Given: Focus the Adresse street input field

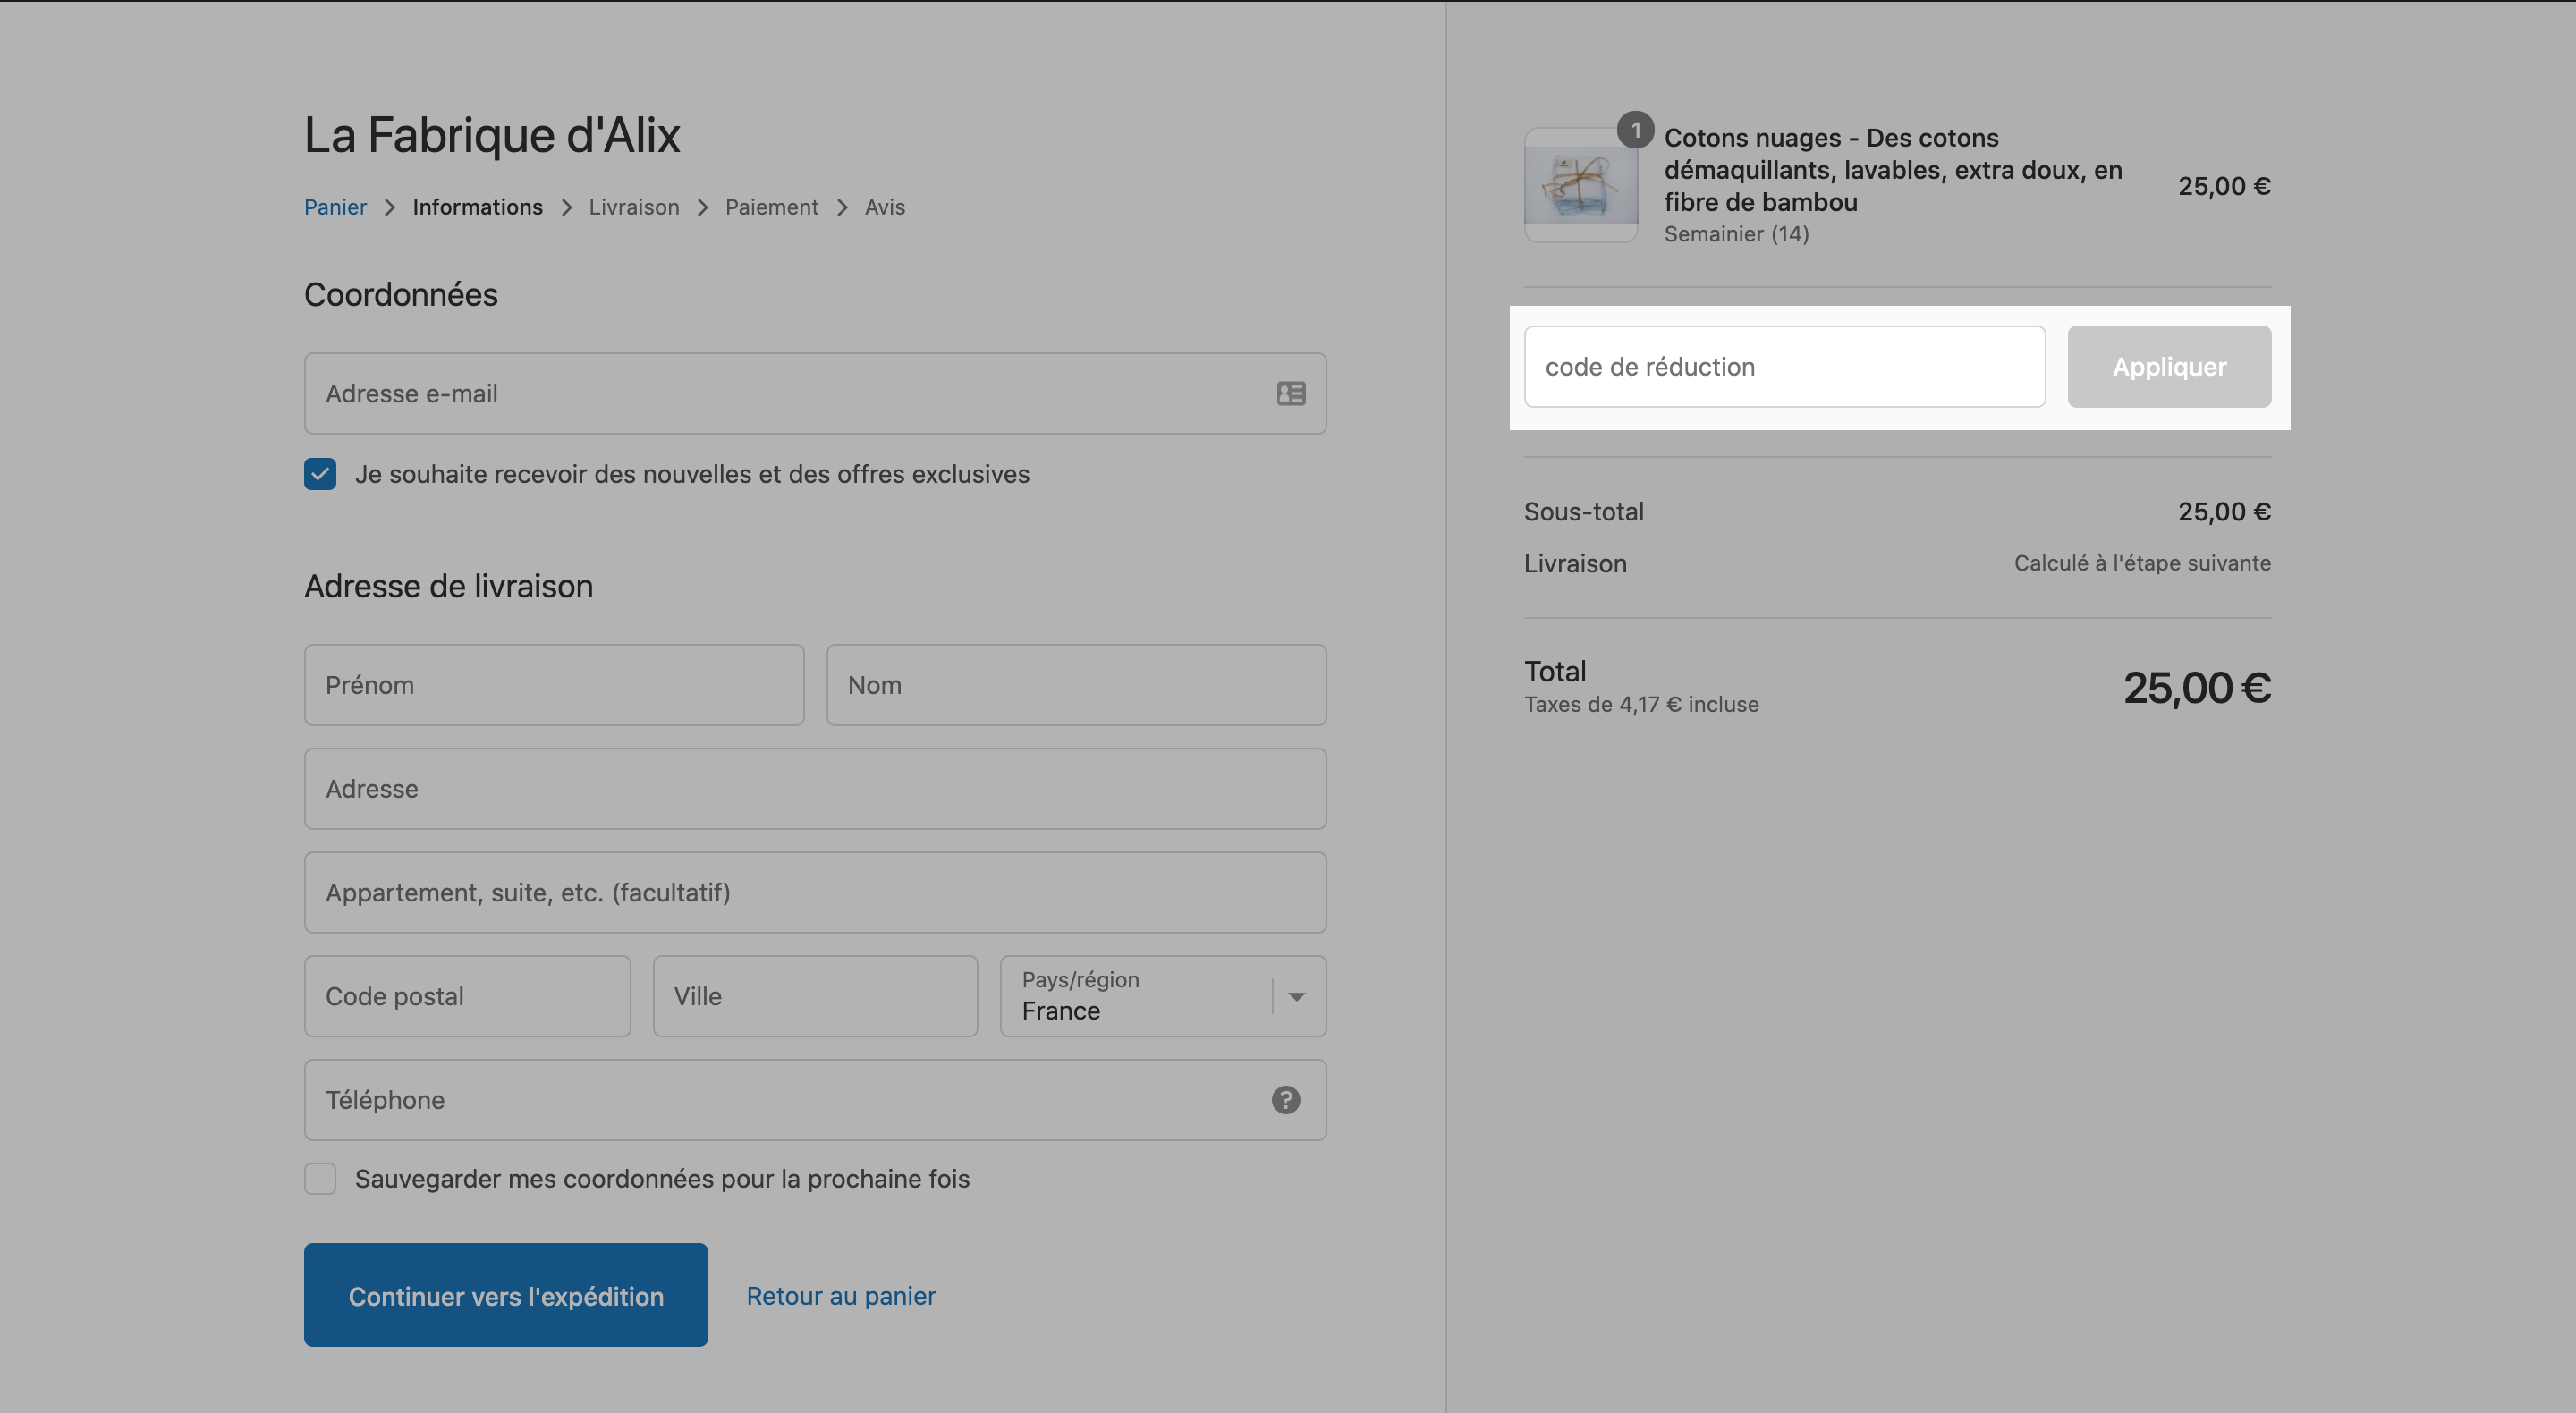Looking at the screenshot, I should 815,789.
